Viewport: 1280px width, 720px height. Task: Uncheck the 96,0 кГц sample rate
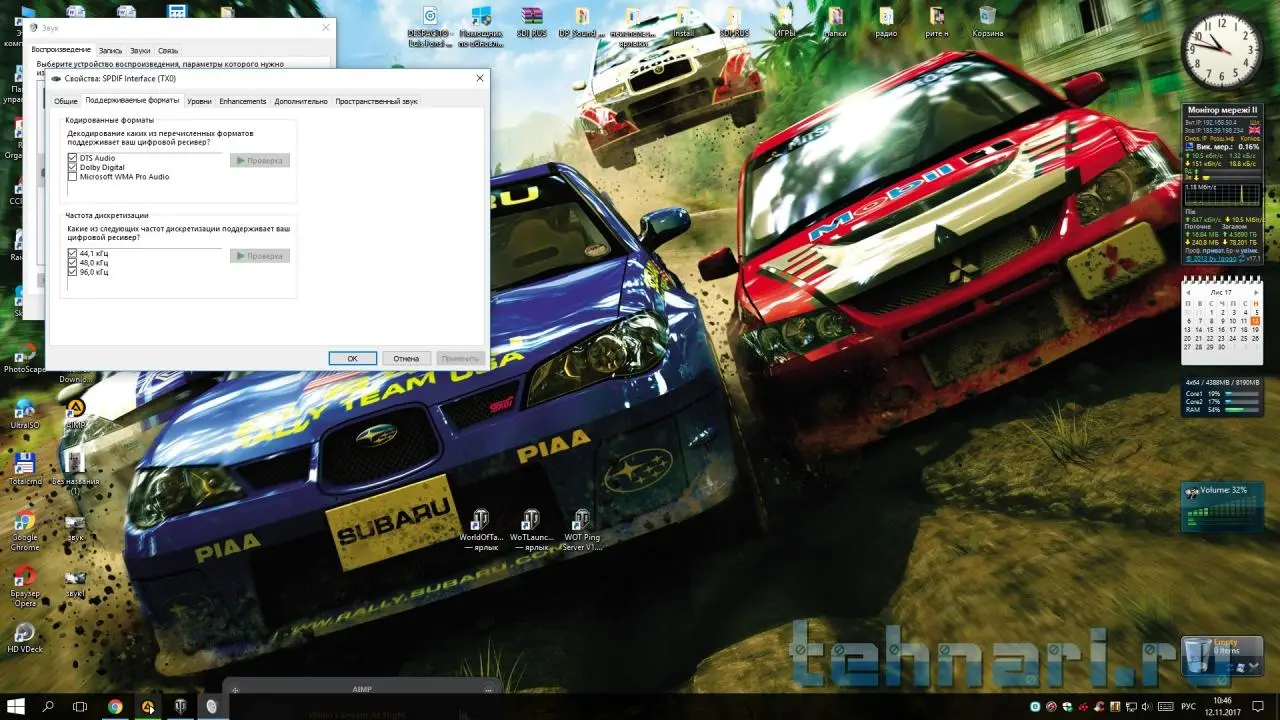pyautogui.click(x=73, y=272)
